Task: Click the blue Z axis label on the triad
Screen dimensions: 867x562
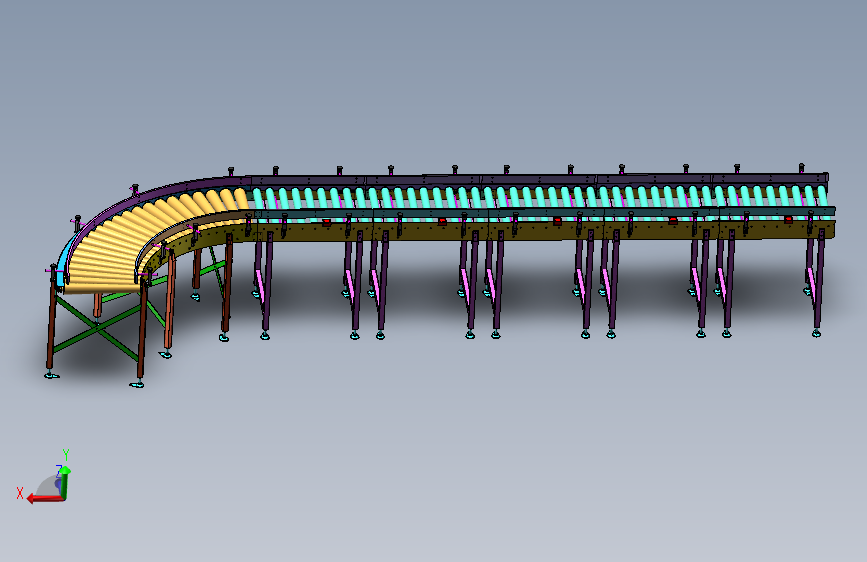Action: point(58,471)
